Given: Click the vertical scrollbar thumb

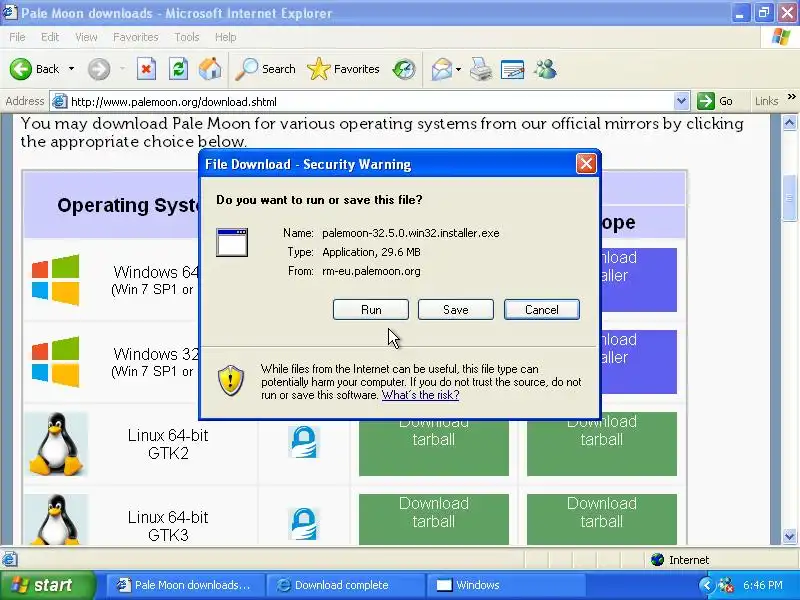Looking at the screenshot, I should (789, 197).
